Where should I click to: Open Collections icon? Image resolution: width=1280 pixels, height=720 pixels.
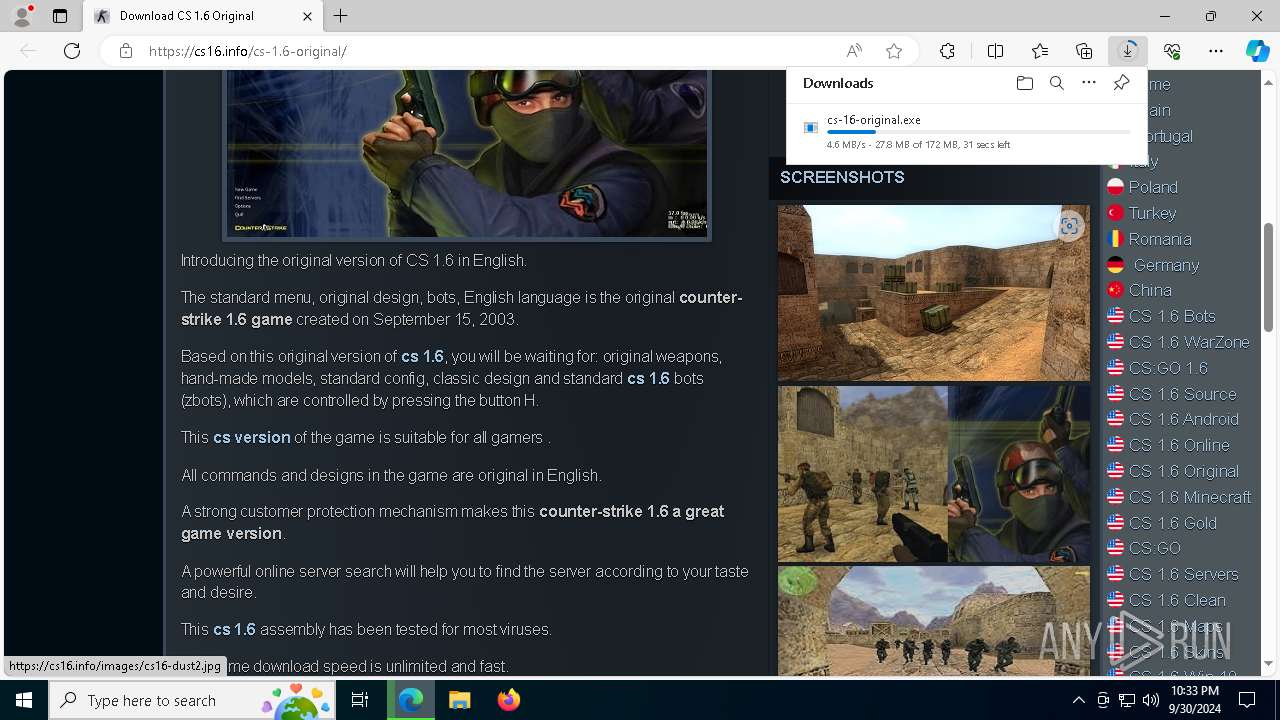pos(1084,51)
